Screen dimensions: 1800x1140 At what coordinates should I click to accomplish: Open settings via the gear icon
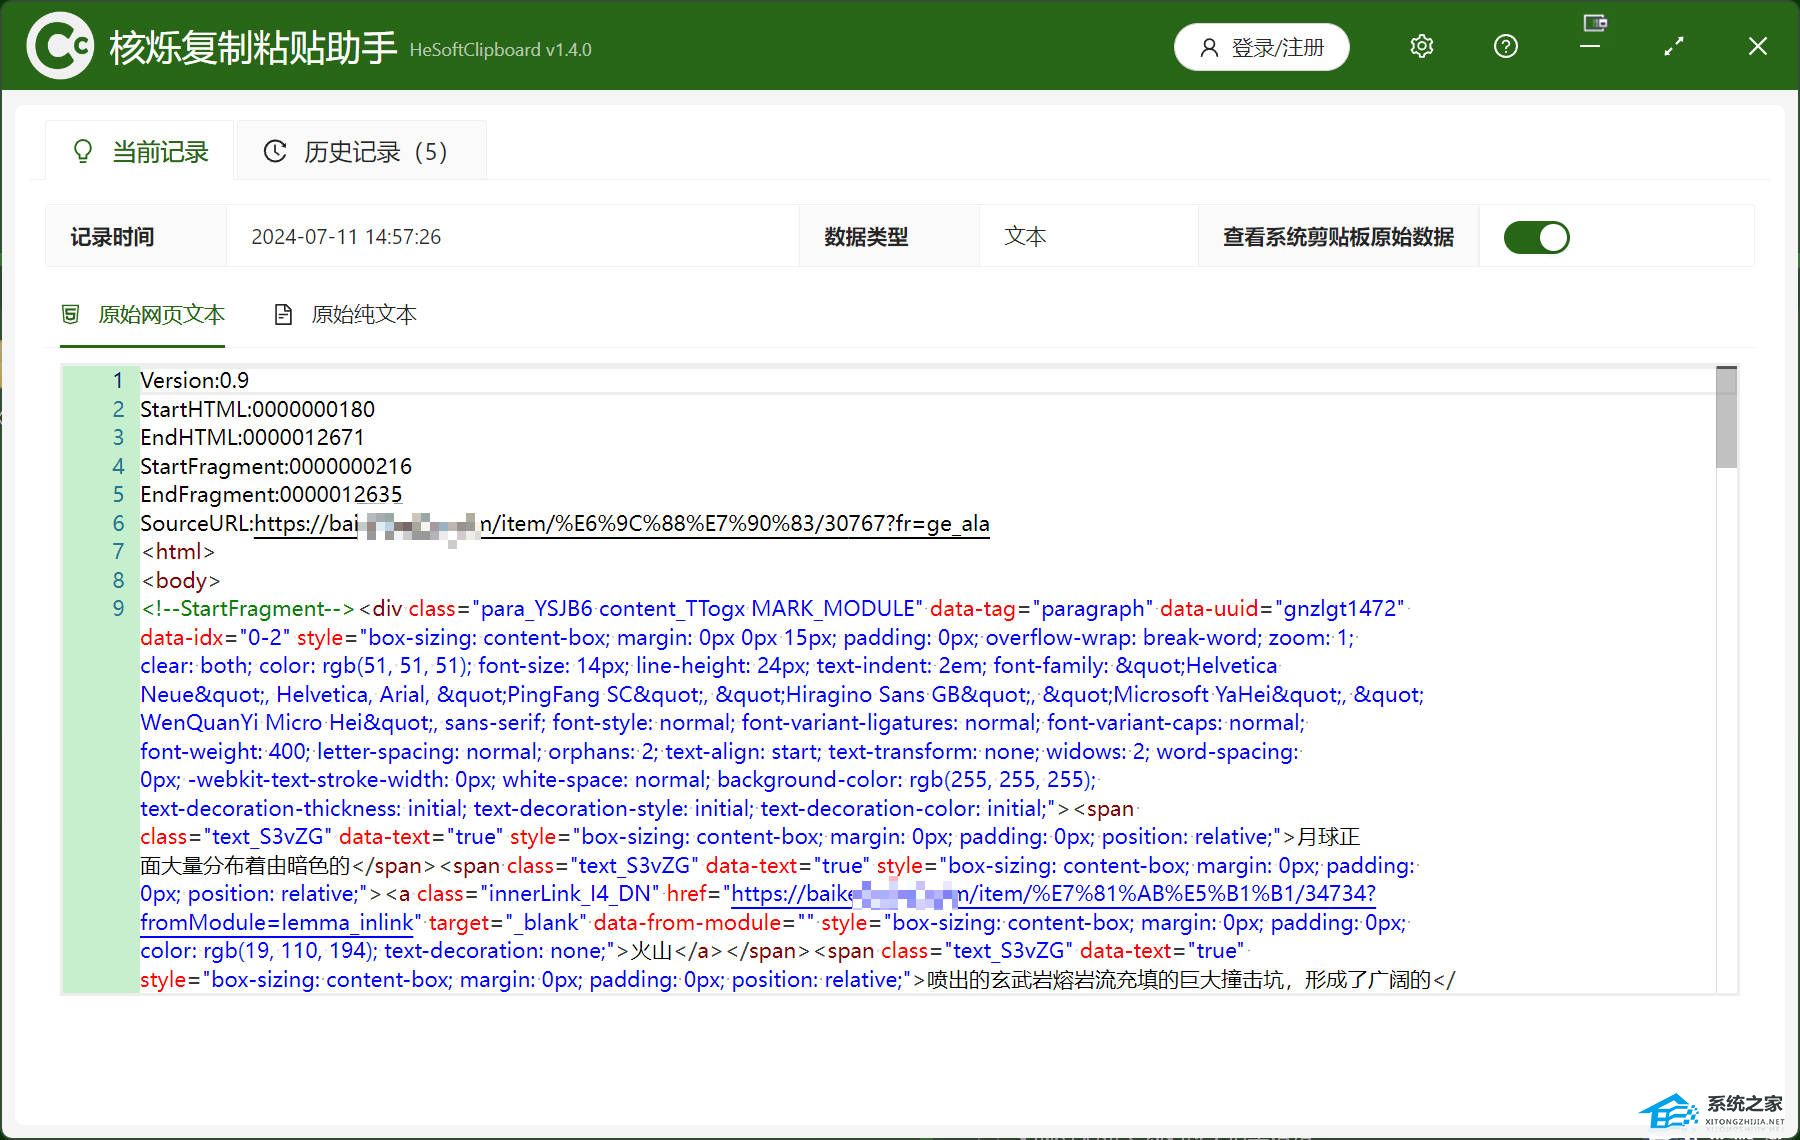[1421, 46]
